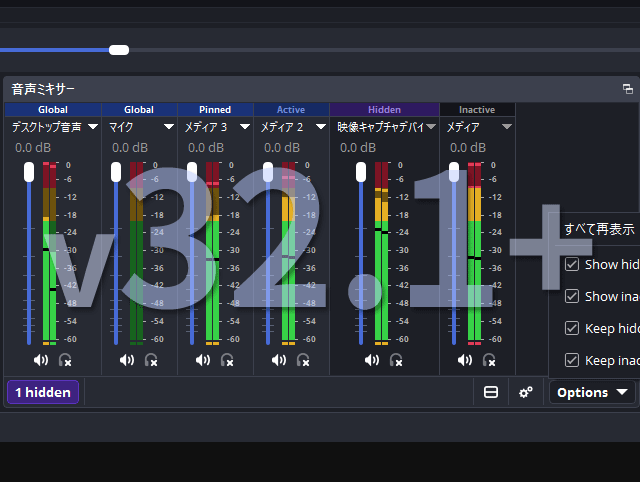Toggle monitoring headphone icon for Inactive メディア
This screenshot has width=640, height=482.
(489, 360)
